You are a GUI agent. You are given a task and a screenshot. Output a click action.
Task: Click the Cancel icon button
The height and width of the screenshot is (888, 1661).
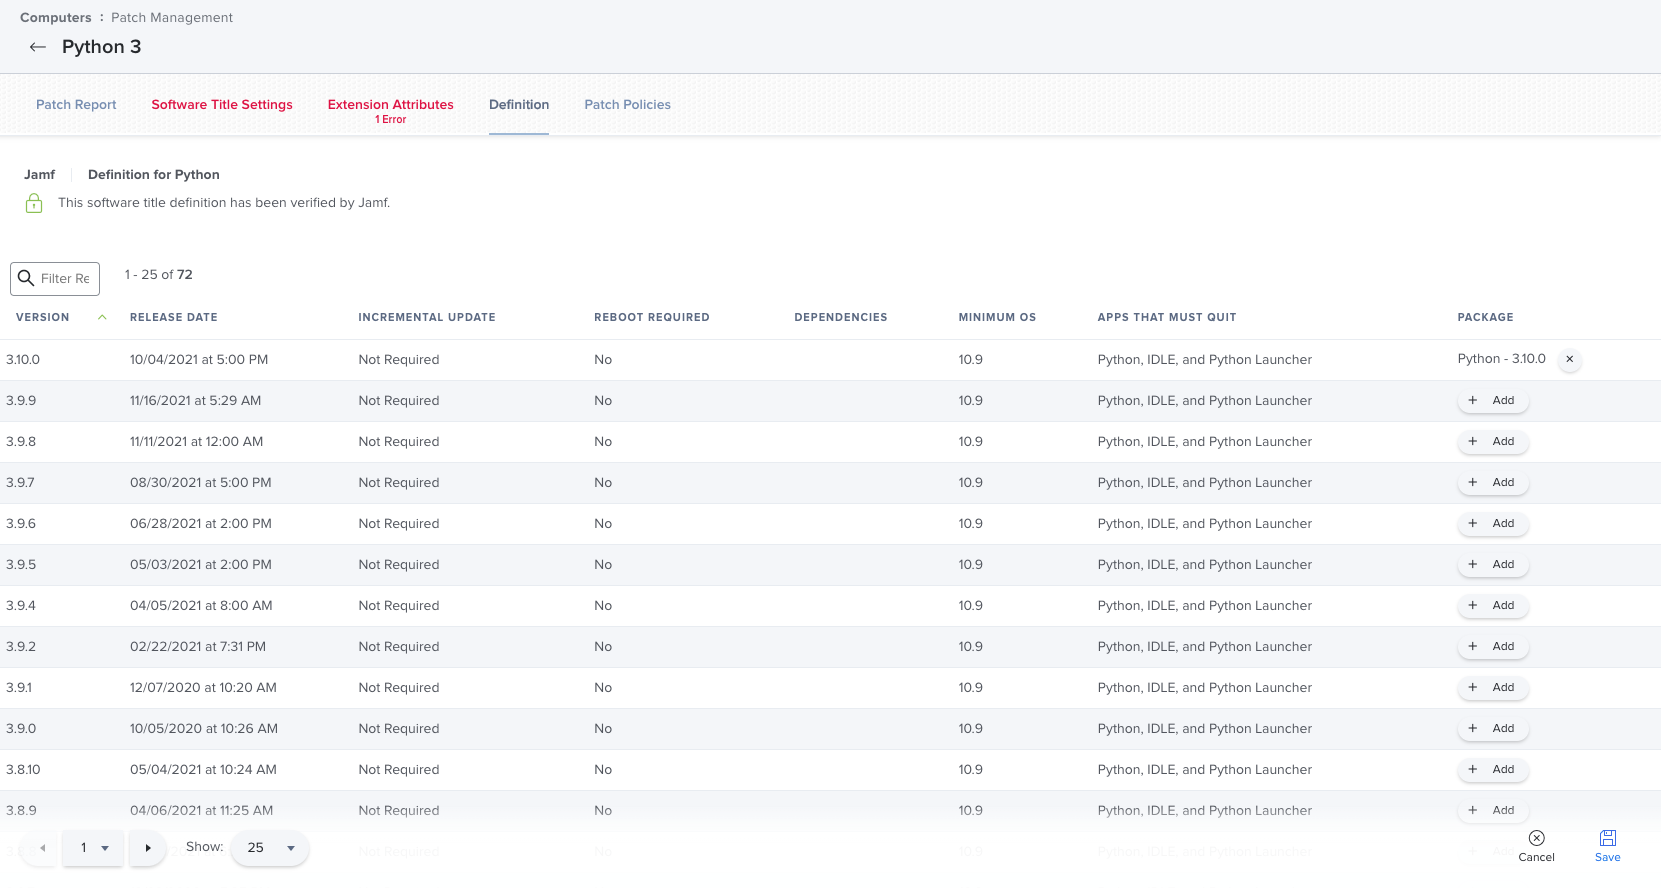click(1536, 846)
